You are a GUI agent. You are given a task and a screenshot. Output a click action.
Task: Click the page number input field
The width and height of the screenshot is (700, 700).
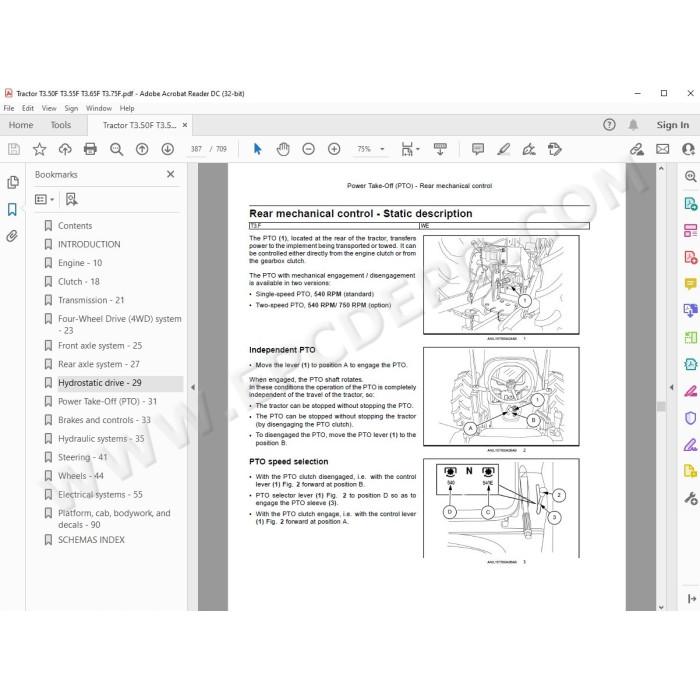tap(196, 149)
